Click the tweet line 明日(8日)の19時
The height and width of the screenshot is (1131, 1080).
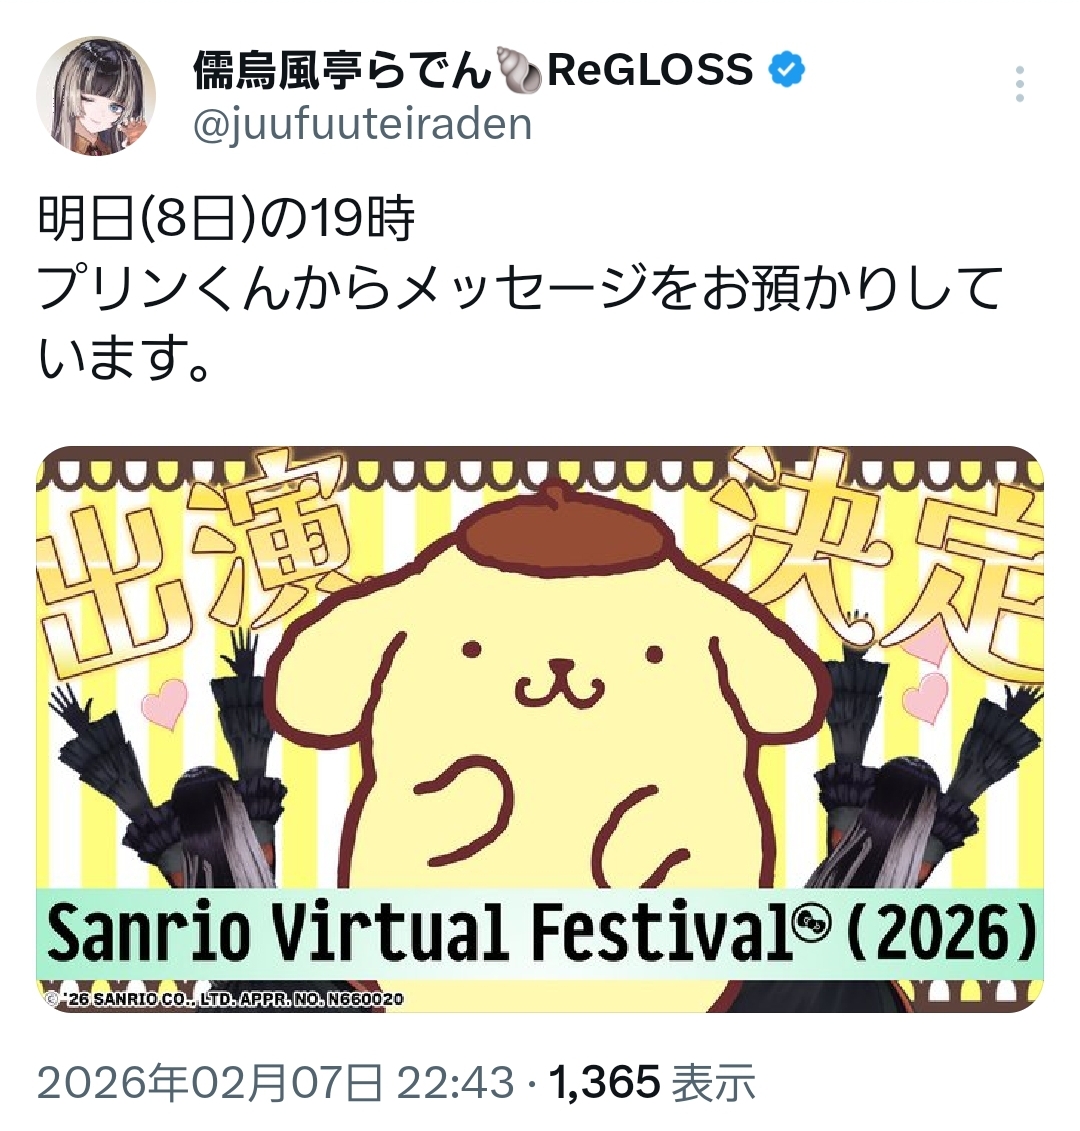[226, 219]
